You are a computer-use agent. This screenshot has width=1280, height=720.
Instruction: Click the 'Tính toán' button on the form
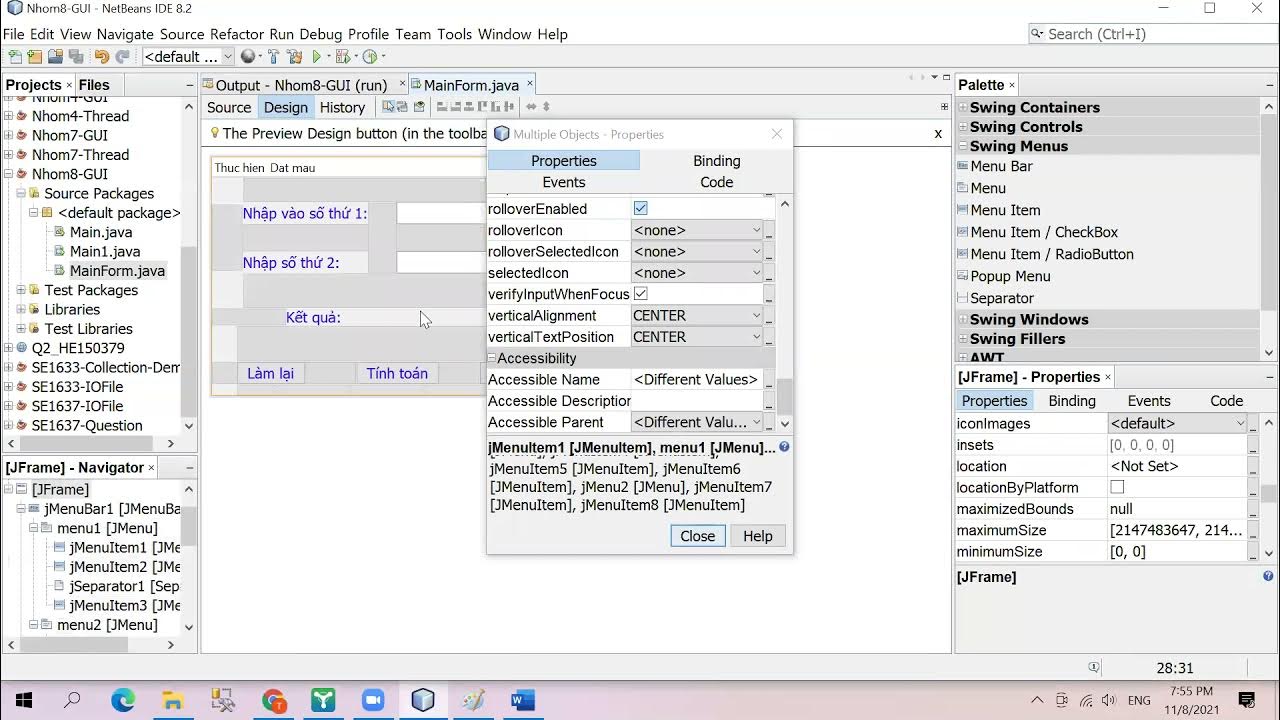(397, 373)
